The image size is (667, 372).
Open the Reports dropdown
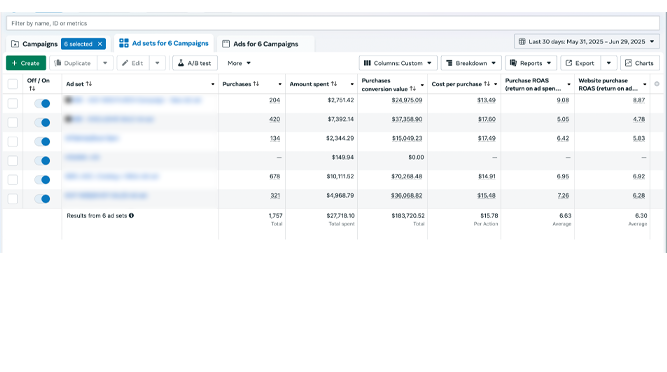(x=531, y=63)
